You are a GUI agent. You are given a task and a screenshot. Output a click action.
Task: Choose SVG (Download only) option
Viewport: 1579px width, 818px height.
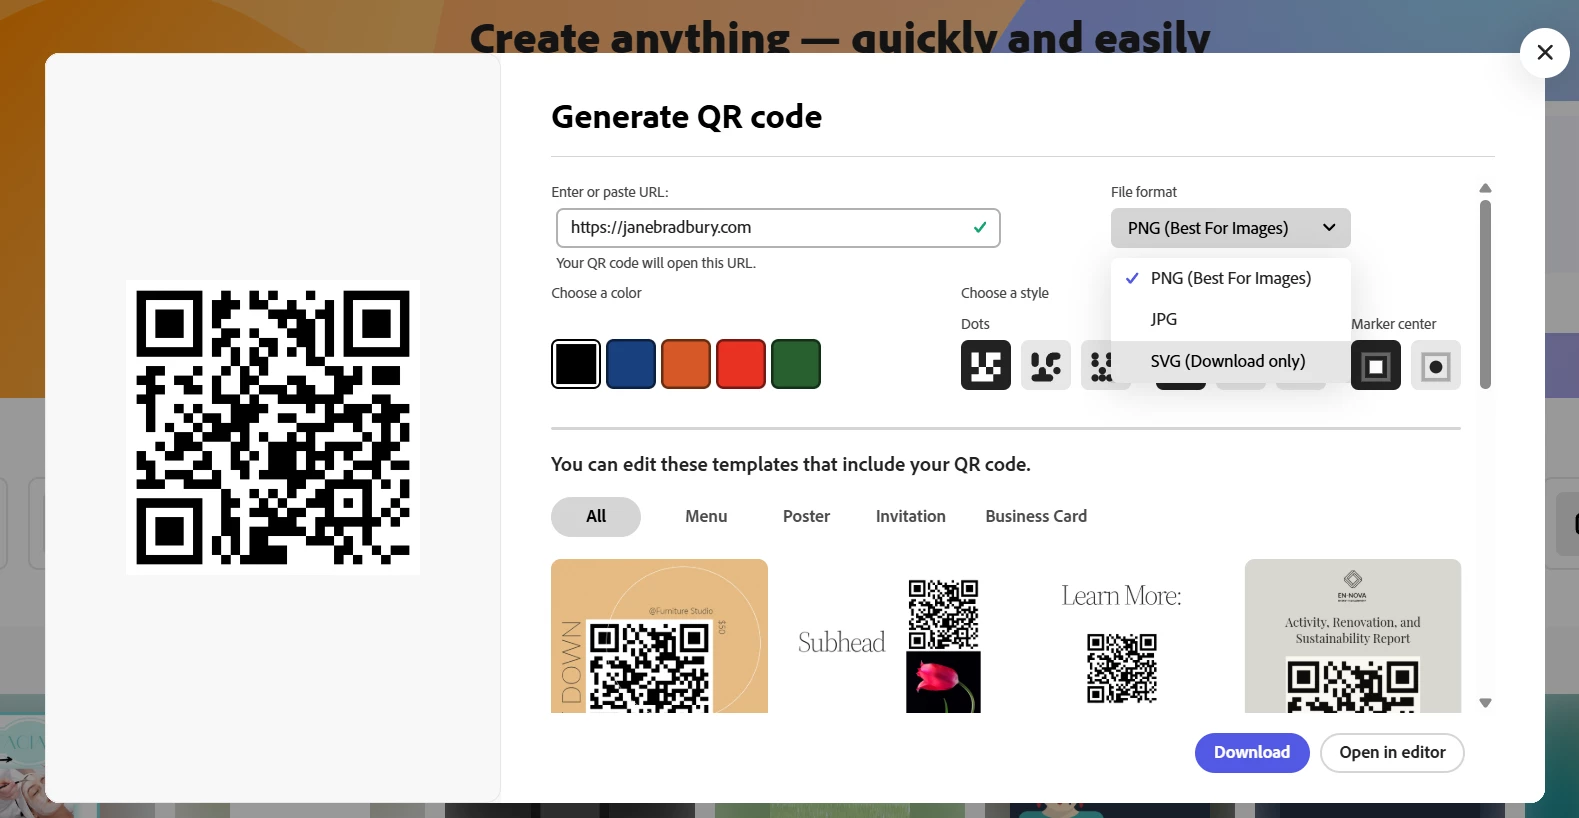click(1231, 361)
